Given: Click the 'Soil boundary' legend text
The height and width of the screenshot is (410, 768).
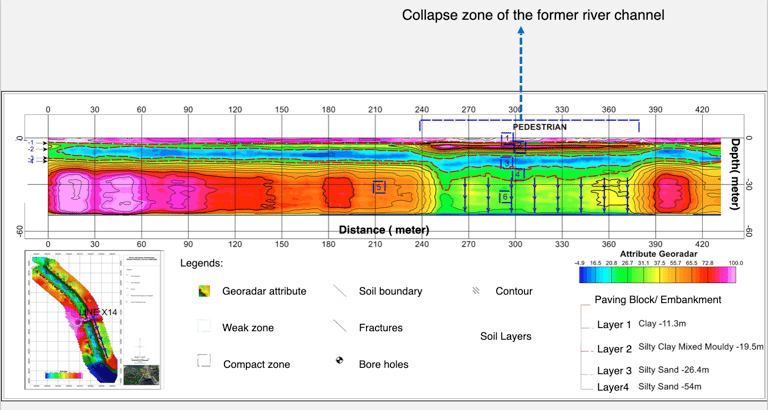Looking at the screenshot, I should click(x=390, y=291).
